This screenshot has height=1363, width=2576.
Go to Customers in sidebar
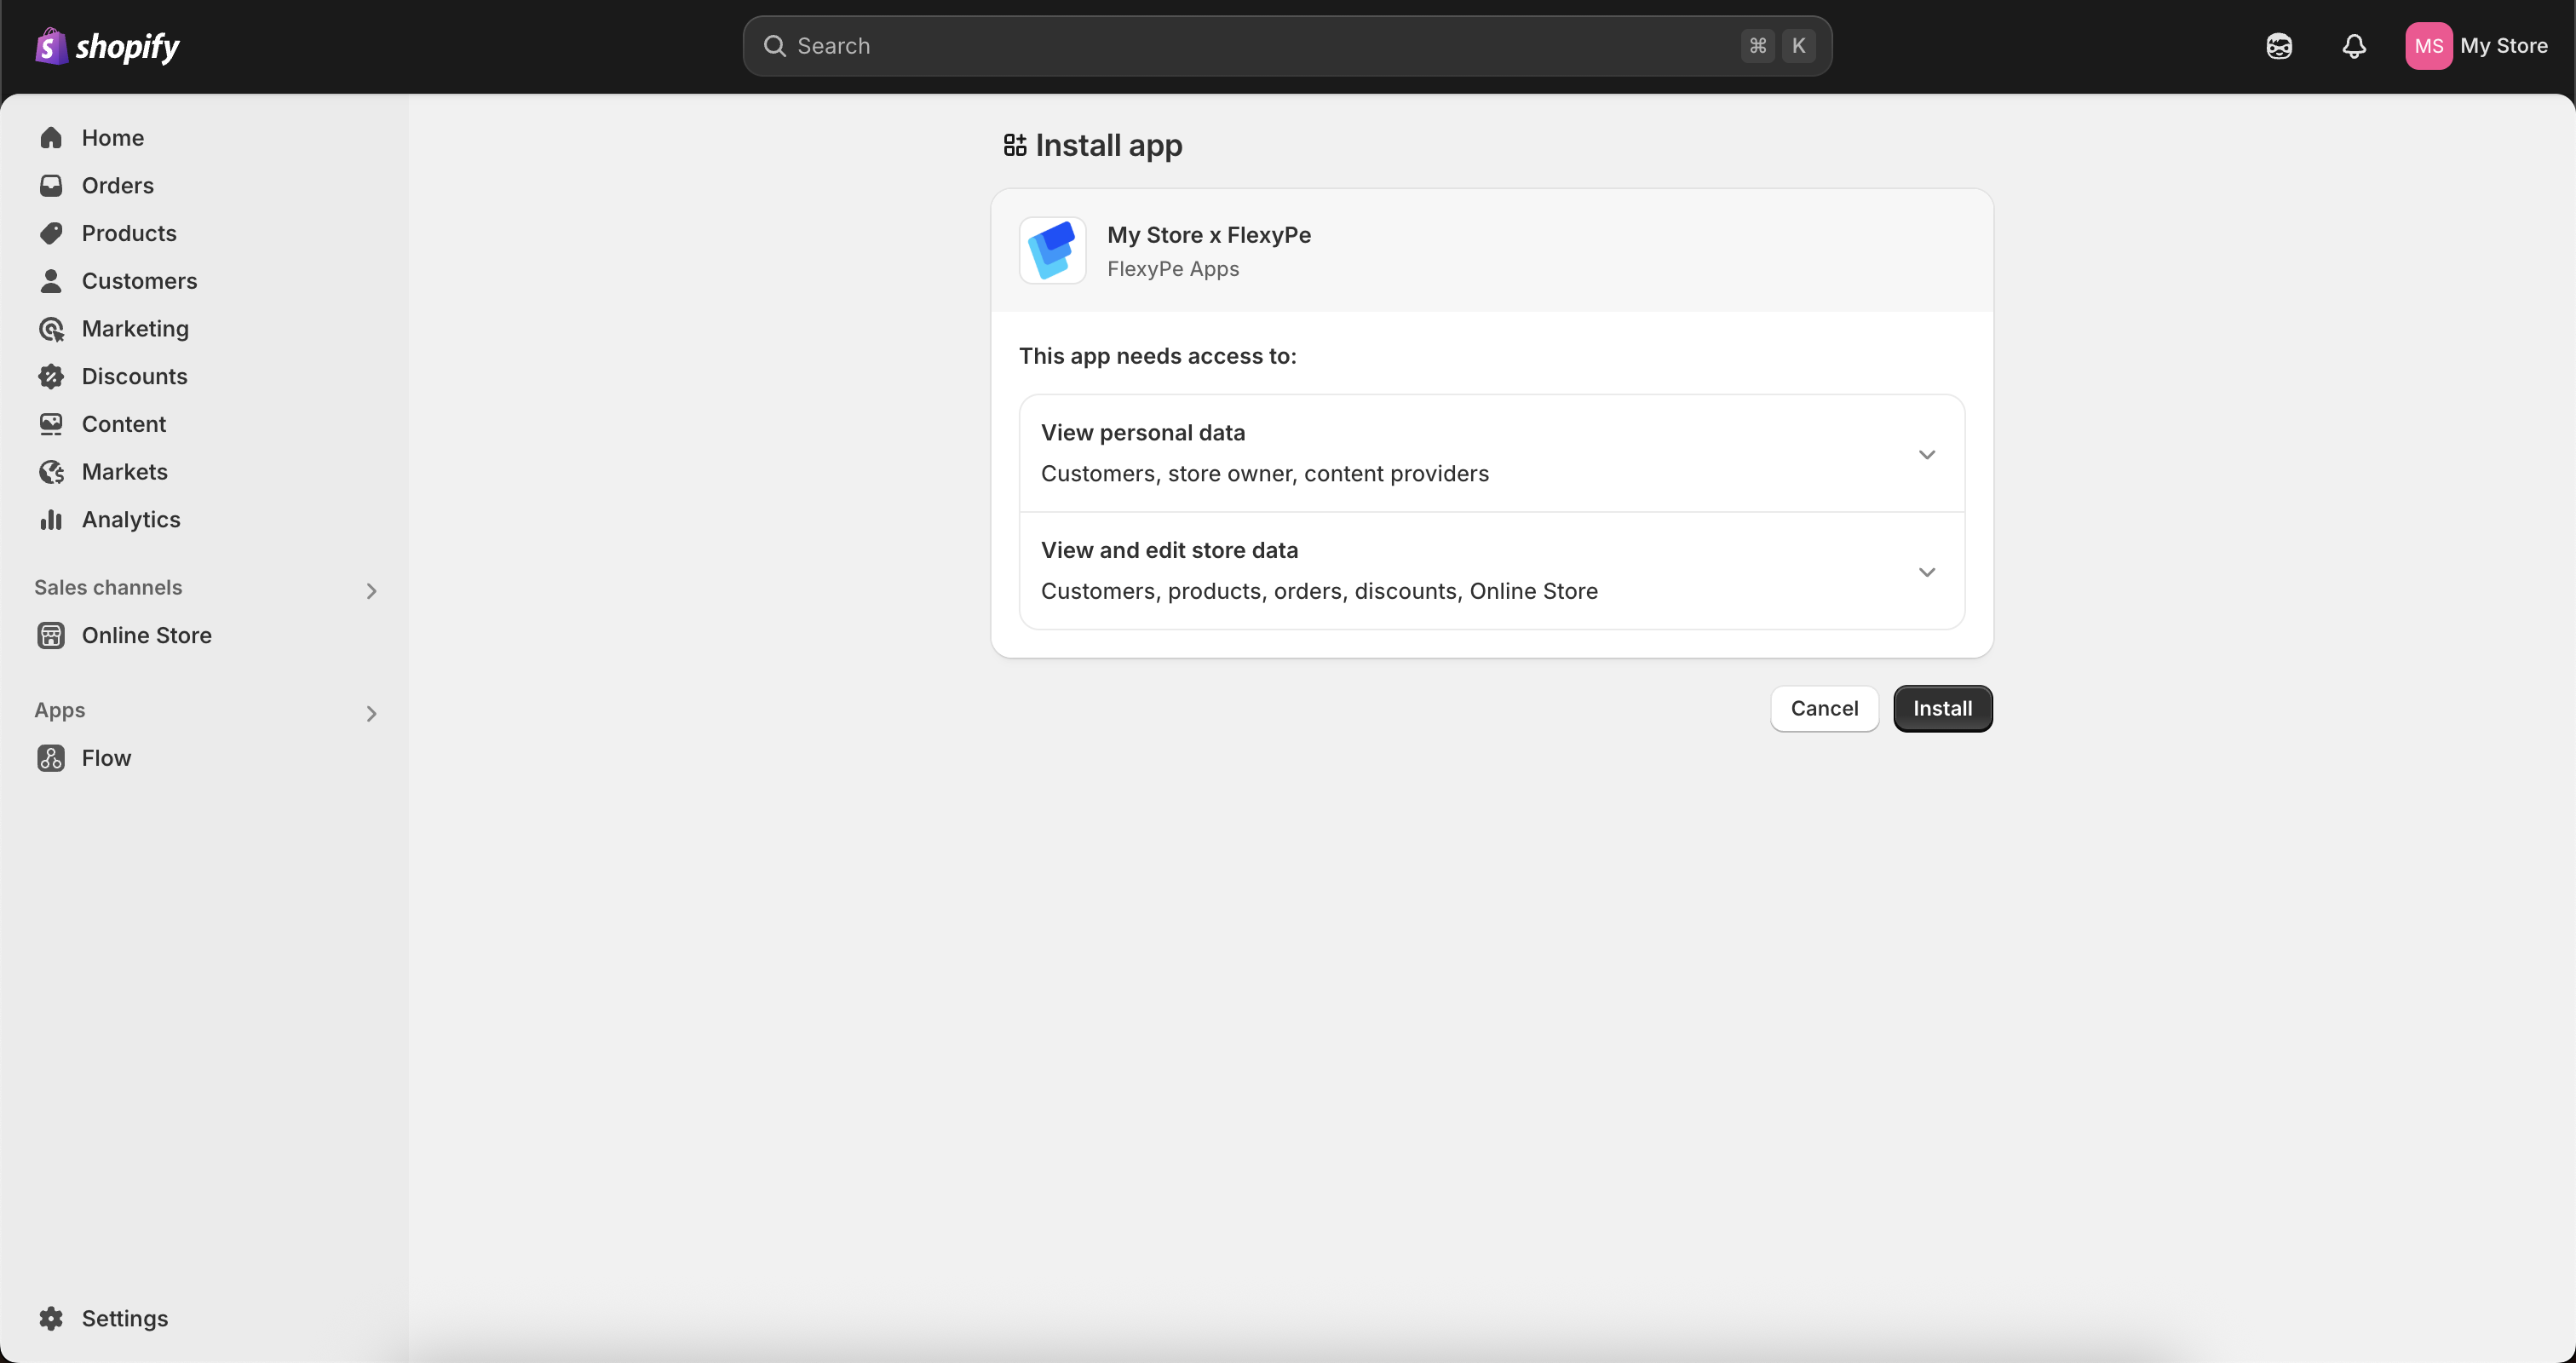coord(139,281)
